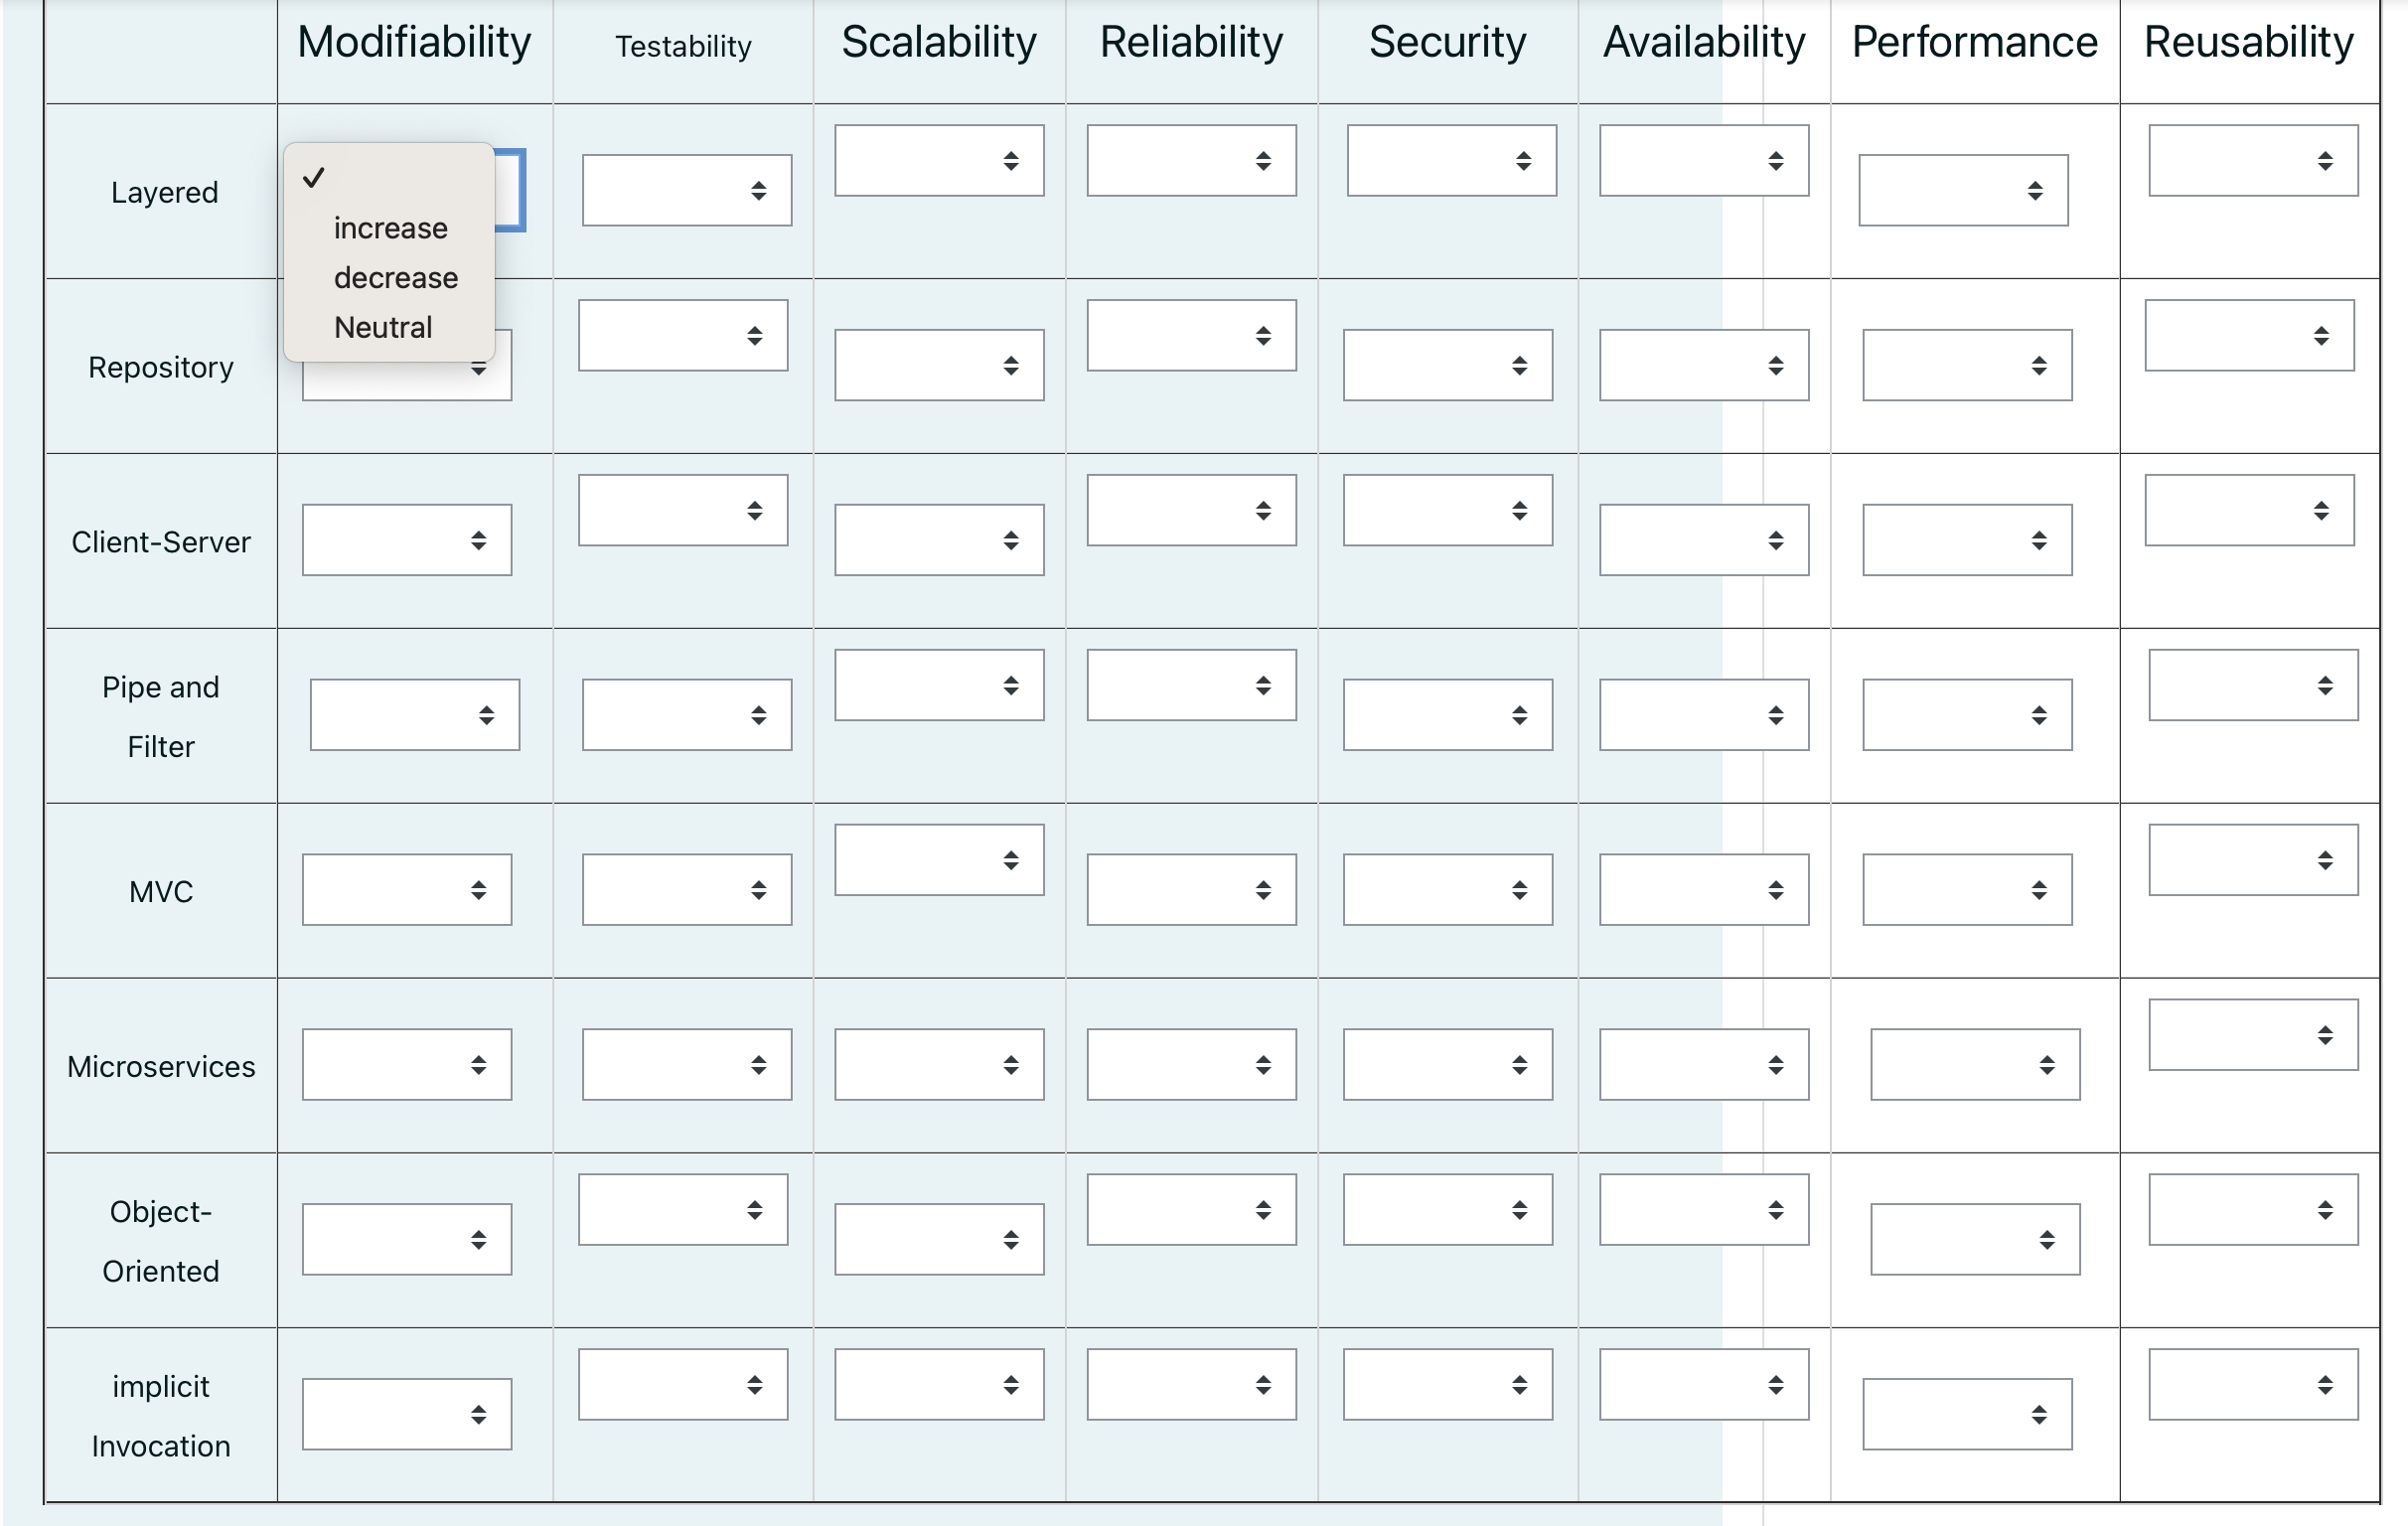Choose "Neutral" from the open dropdown list
Image resolution: width=2408 pixels, height=1526 pixels.
[x=382, y=327]
